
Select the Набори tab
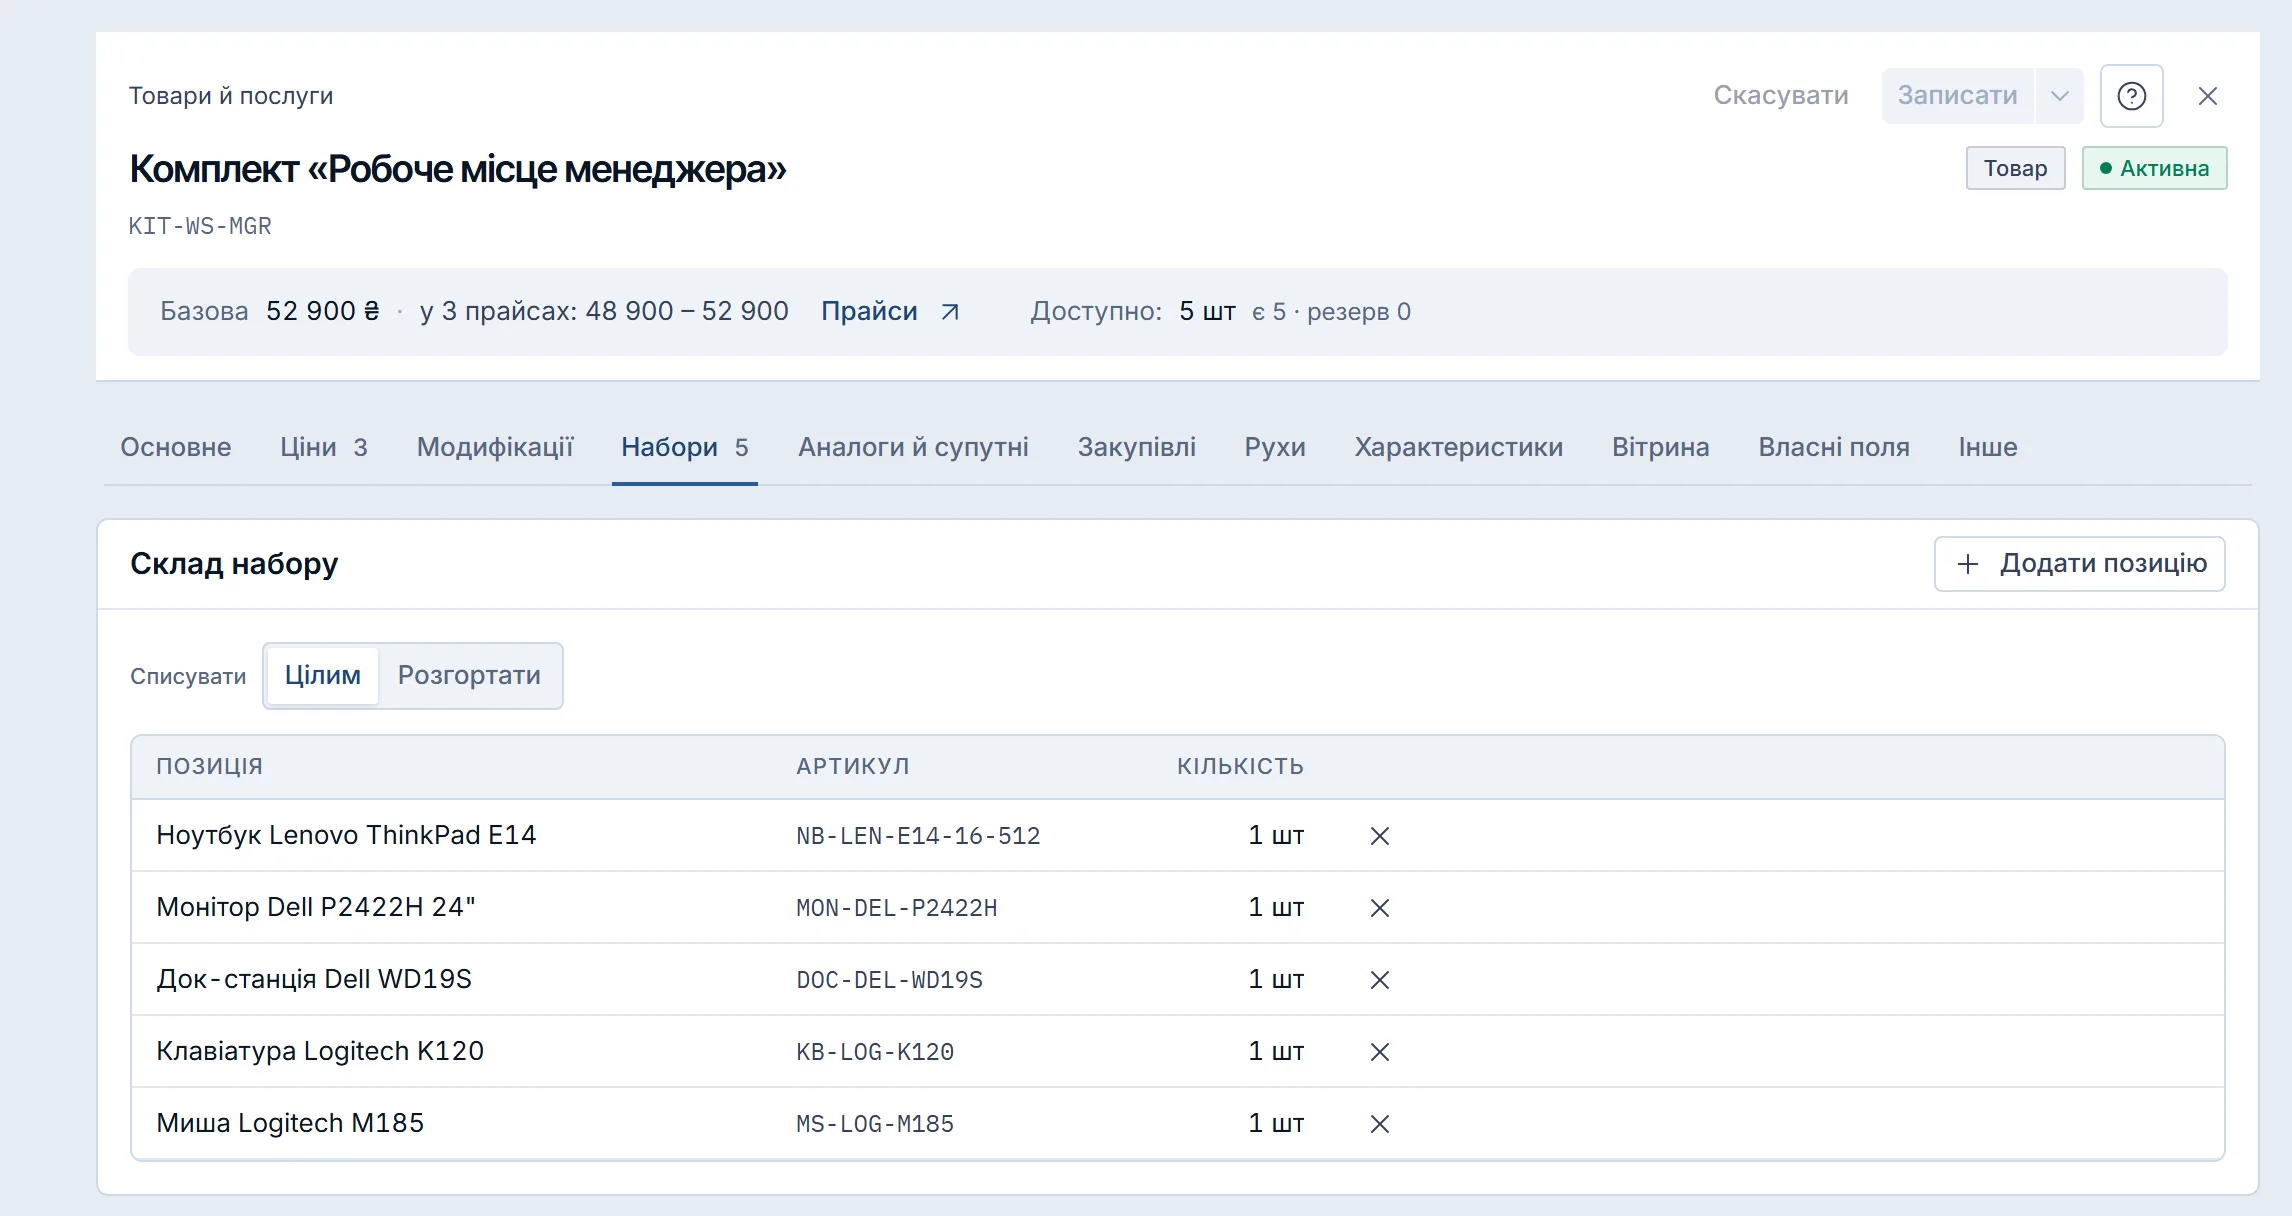click(x=685, y=447)
